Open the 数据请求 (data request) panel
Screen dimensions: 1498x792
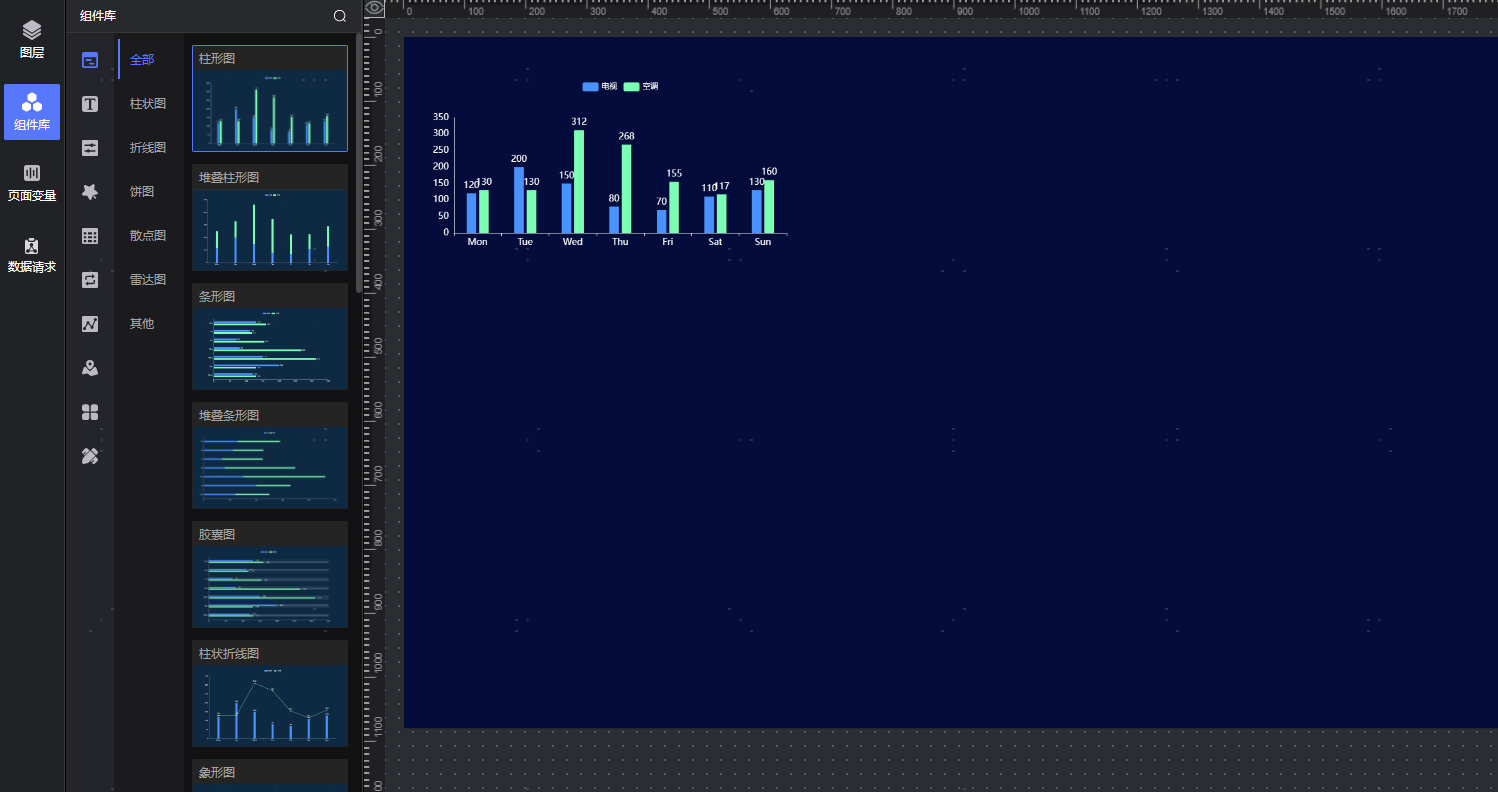tap(32, 255)
